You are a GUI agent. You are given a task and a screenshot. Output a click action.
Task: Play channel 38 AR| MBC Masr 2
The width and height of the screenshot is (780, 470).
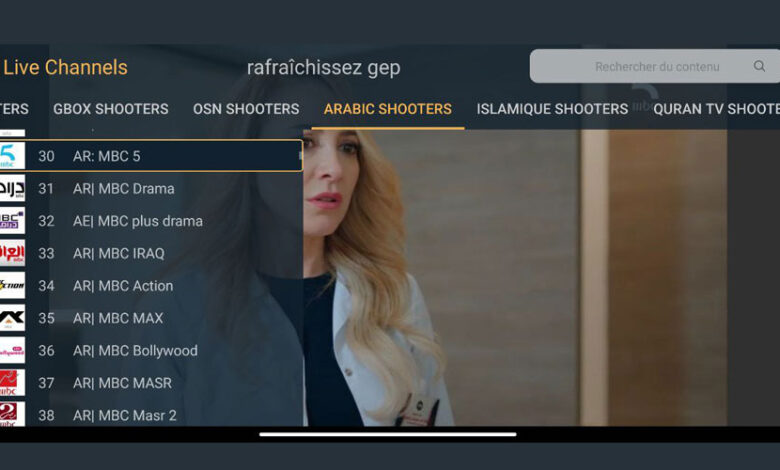151,415
